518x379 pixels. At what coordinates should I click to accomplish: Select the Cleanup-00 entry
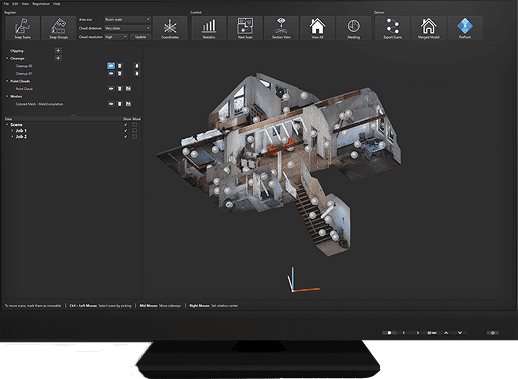tap(24, 66)
